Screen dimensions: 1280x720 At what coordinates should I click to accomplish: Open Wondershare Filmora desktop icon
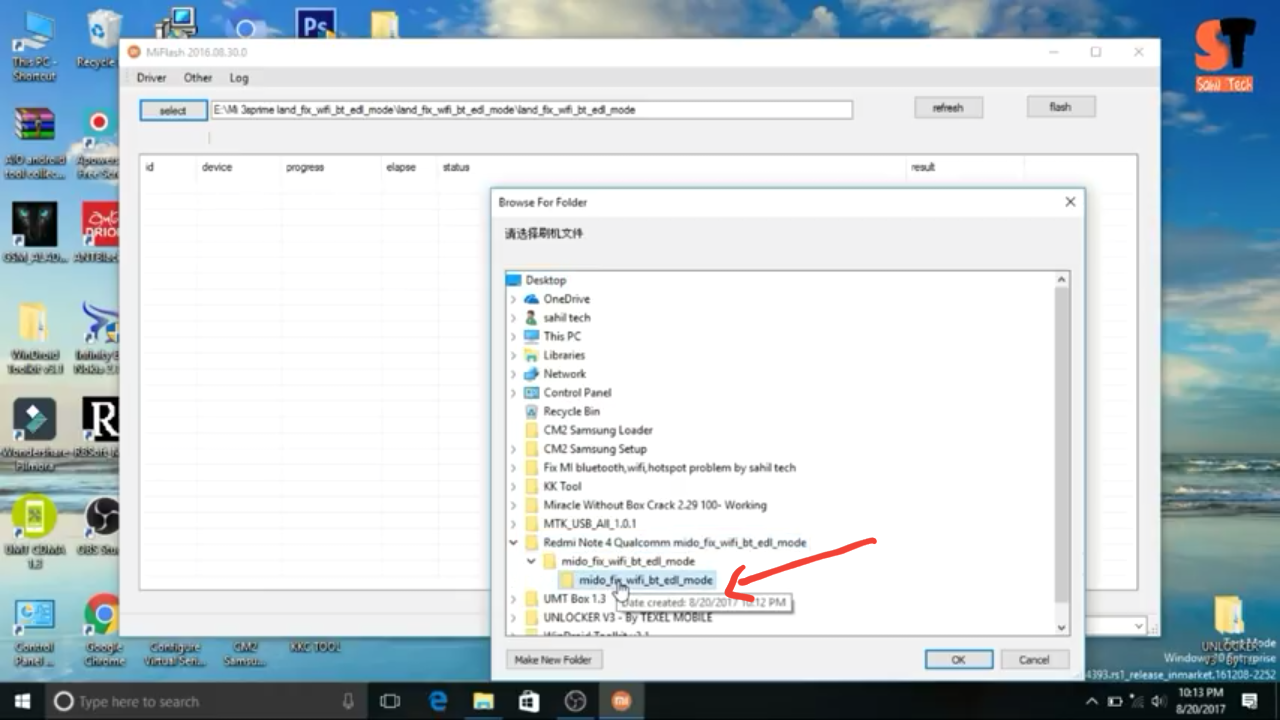pos(34,435)
